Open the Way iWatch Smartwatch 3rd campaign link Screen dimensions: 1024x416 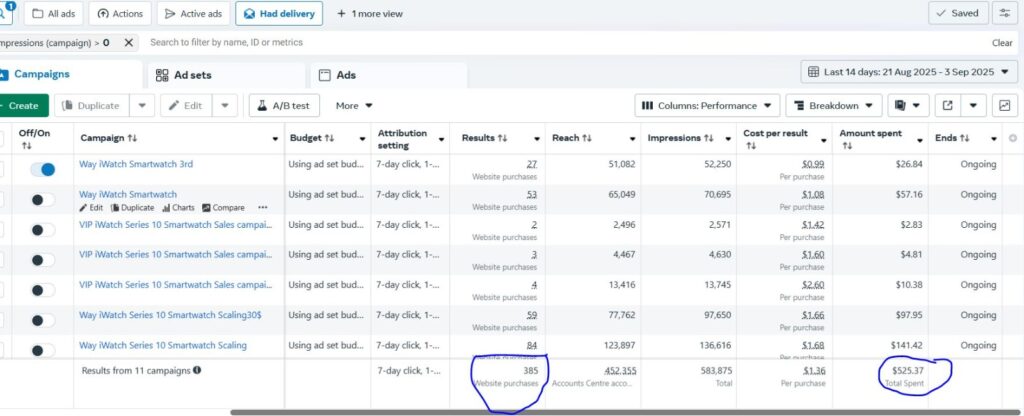(x=136, y=164)
